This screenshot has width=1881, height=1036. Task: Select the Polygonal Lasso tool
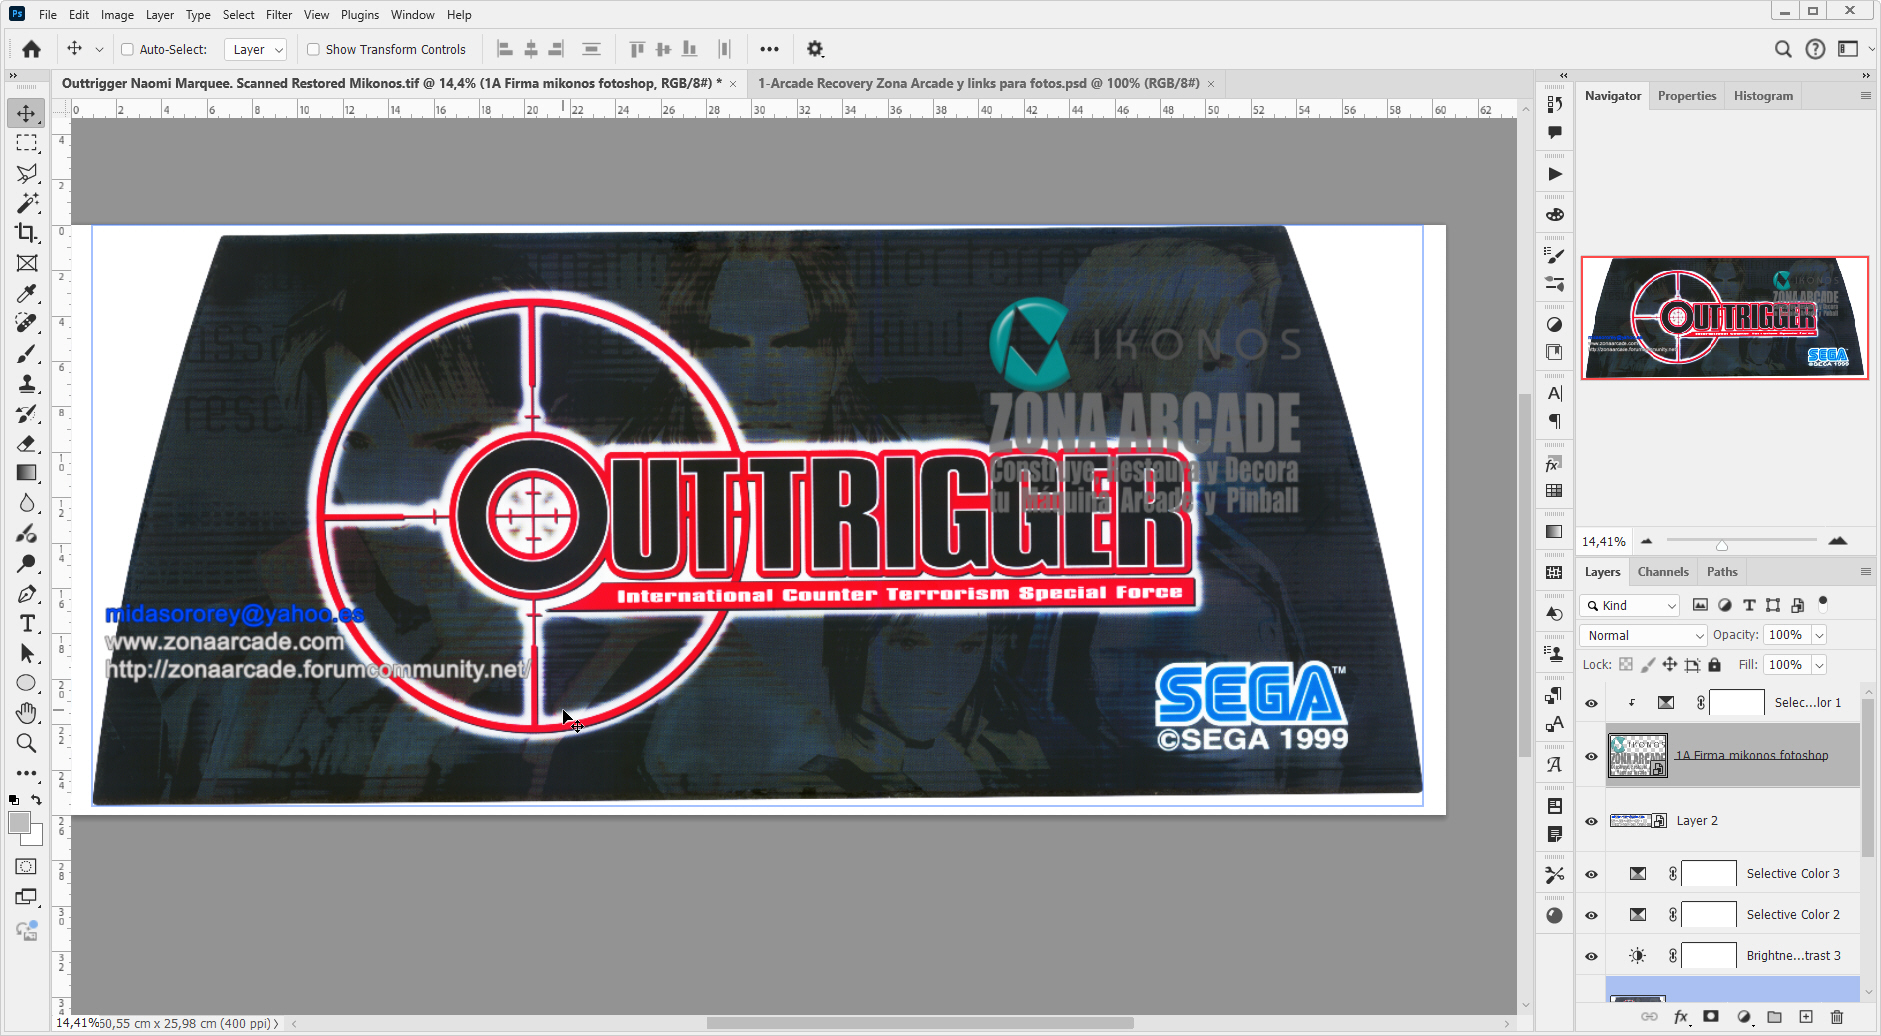[27, 173]
